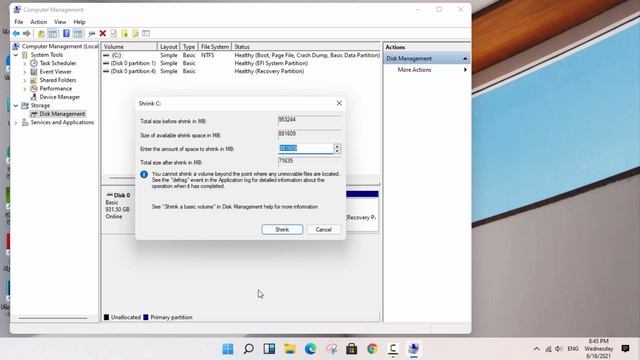Image resolution: width=640 pixels, height=360 pixels.
Task: Expand the Shared Folders node
Action: coord(24,80)
